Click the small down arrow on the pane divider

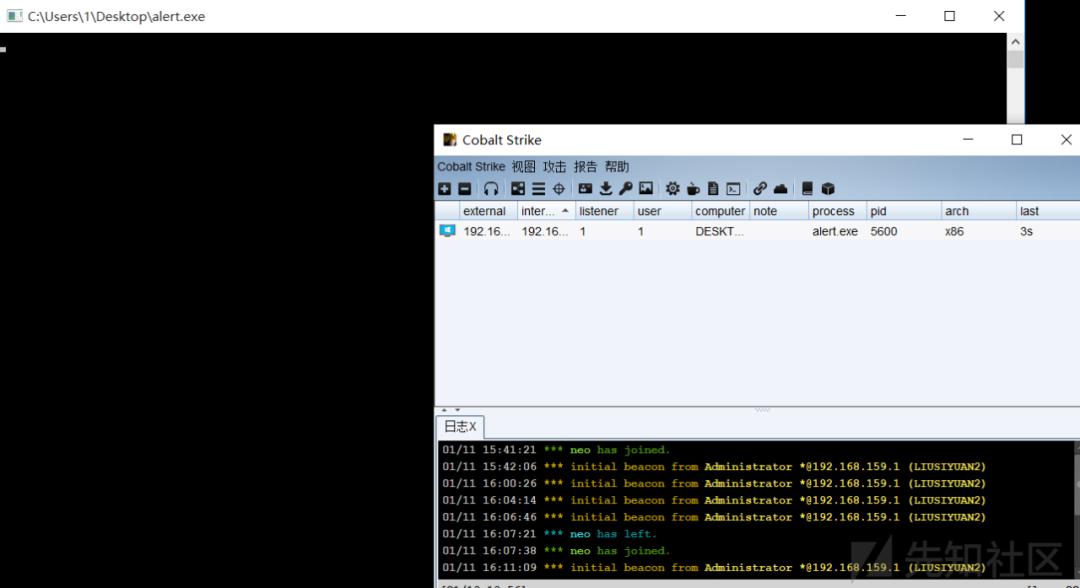point(457,410)
